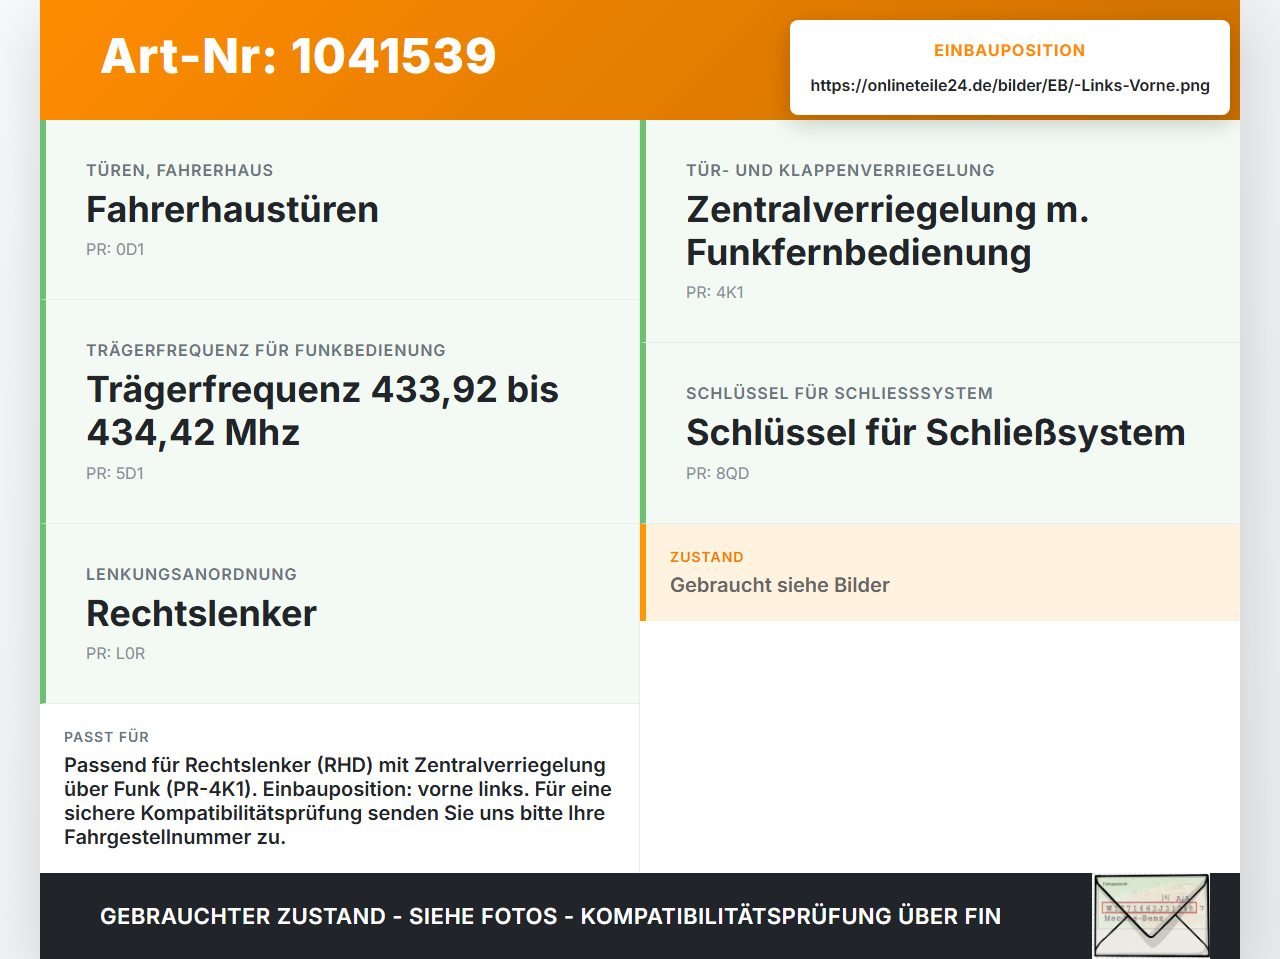
Task: Click the TÜR- UND KLAPPENVERRIEGELUNG label
Action: (840, 170)
